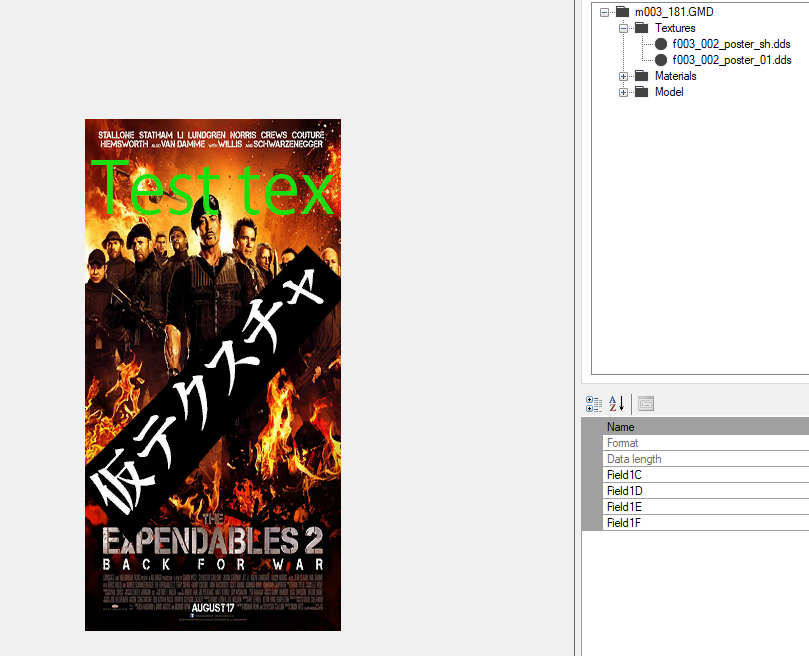Select the m003_181.GMD root label
Image resolution: width=809 pixels, height=656 pixels.
point(674,12)
